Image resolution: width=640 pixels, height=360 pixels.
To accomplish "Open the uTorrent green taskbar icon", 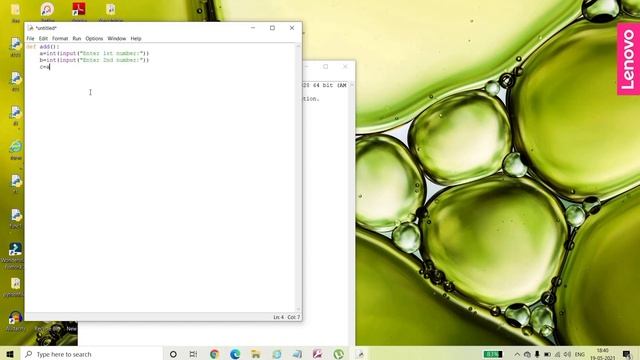I will click(x=339, y=354).
